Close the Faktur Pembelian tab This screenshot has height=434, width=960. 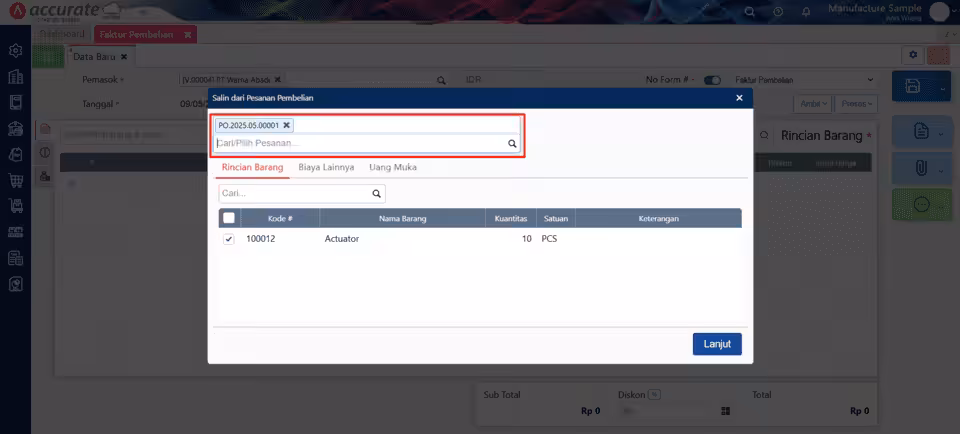187,35
